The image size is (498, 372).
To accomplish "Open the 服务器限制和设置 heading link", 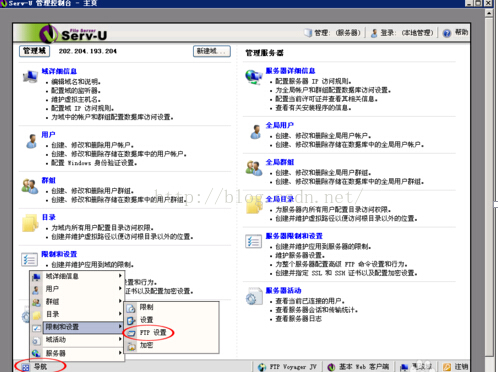I will (294, 236).
